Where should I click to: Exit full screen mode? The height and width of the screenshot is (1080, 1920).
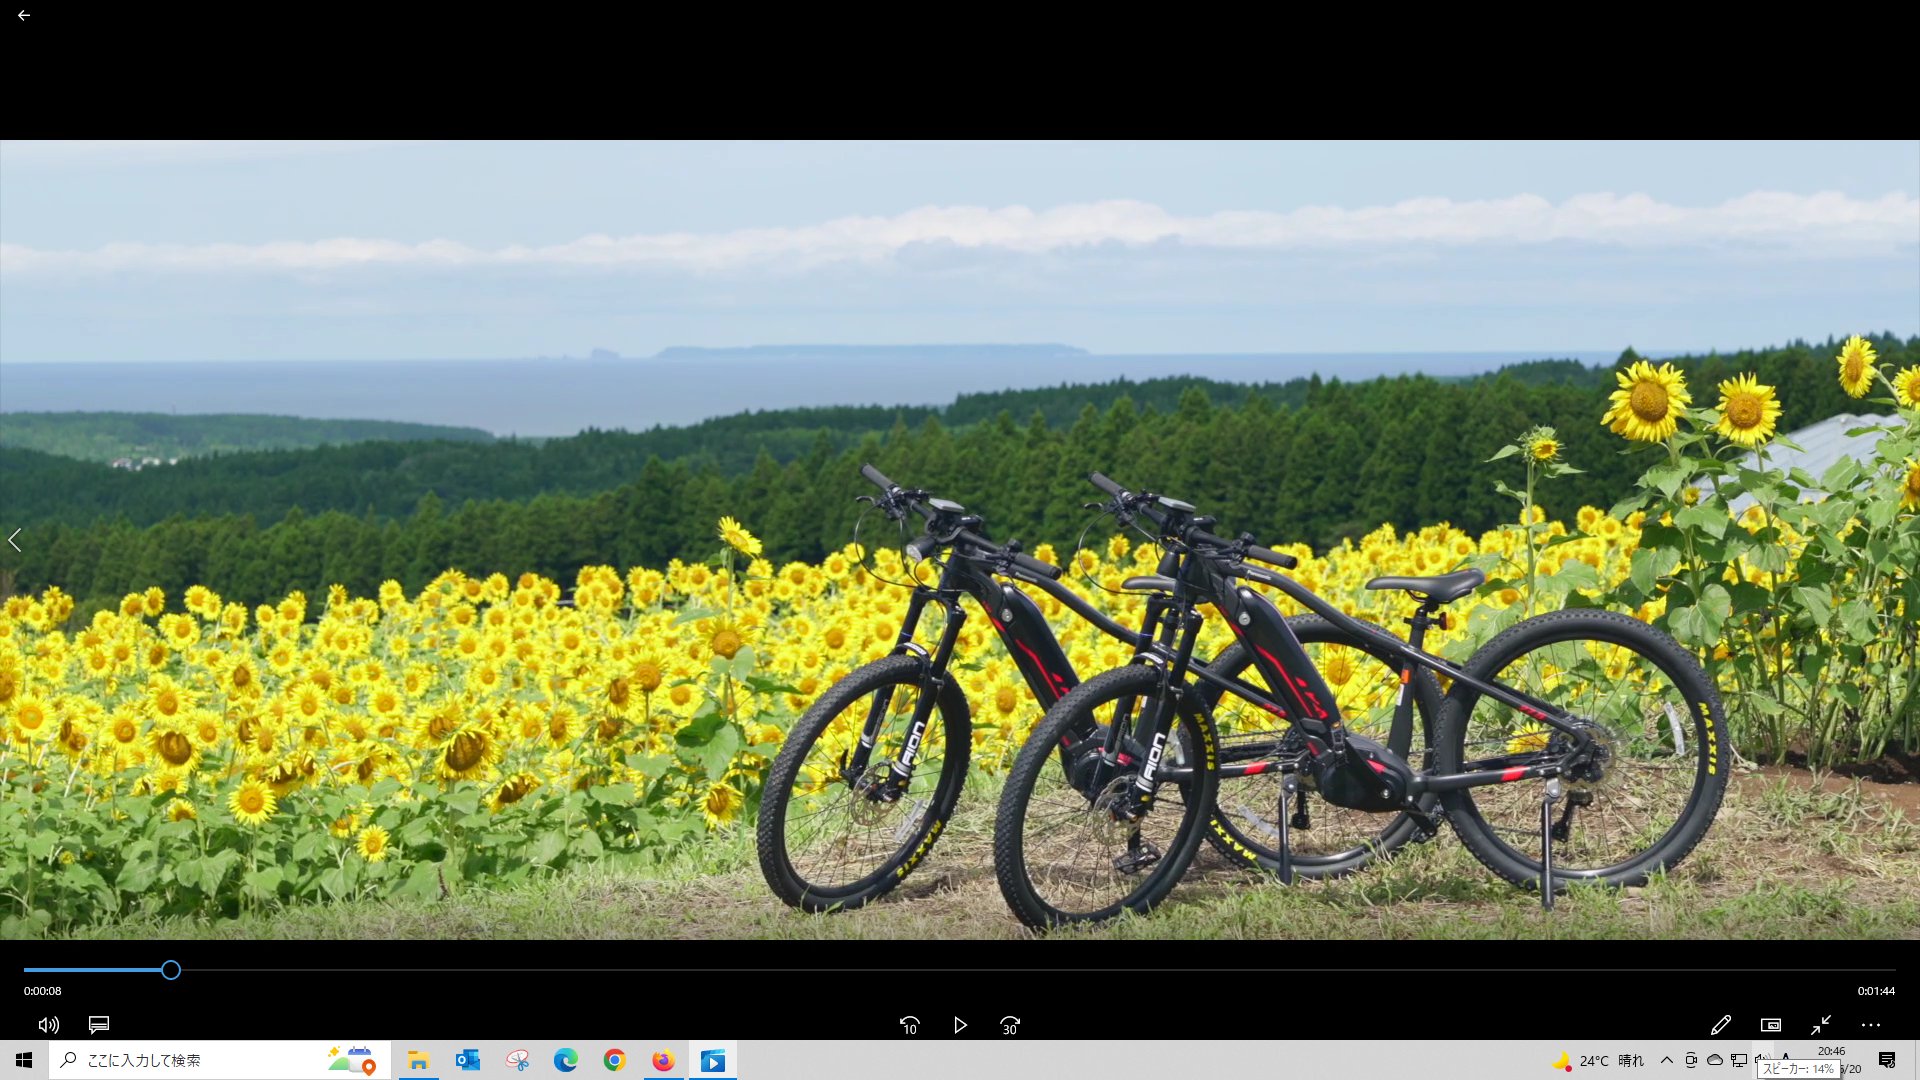point(1821,1025)
